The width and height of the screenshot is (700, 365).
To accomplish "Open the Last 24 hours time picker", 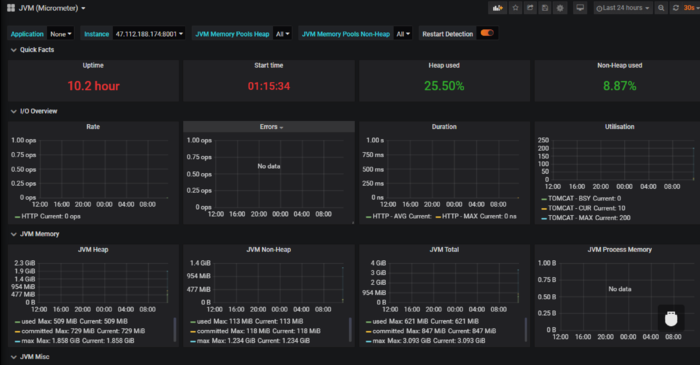I will coord(623,8).
